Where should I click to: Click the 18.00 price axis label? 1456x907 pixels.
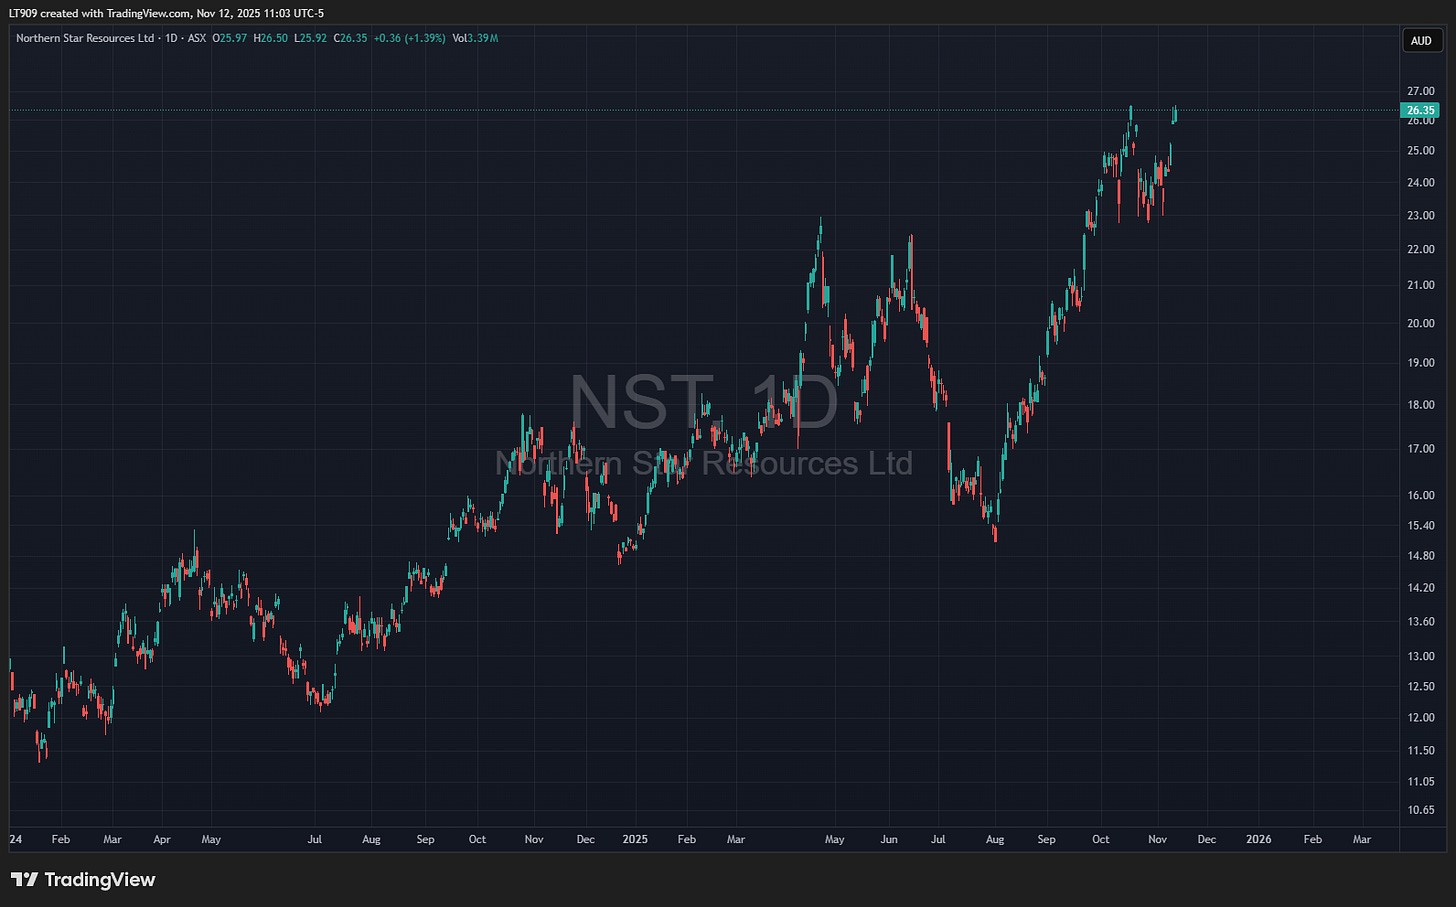click(1420, 405)
